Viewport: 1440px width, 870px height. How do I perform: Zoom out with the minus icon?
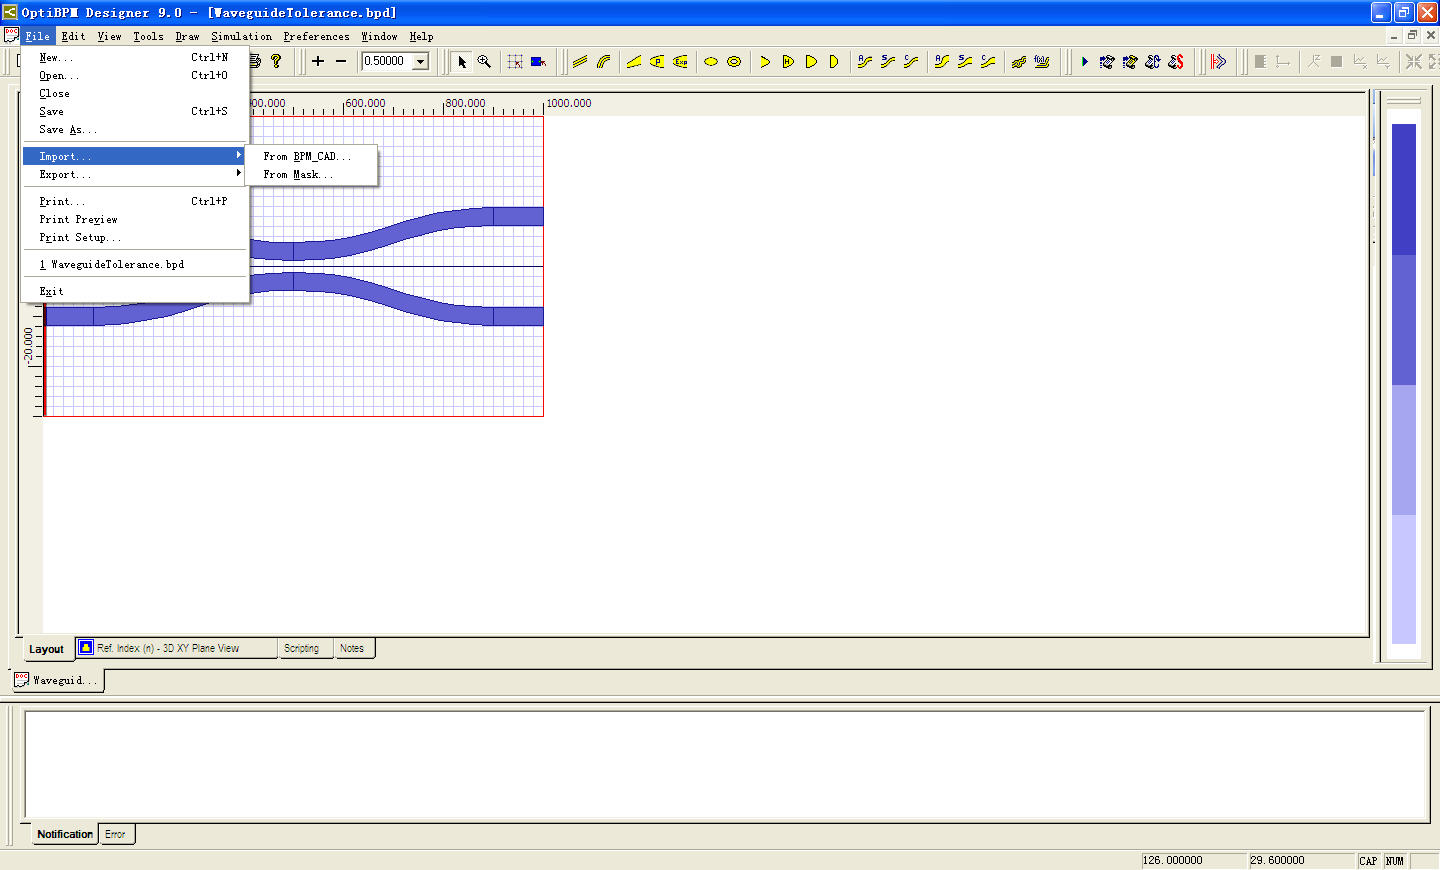(x=341, y=61)
